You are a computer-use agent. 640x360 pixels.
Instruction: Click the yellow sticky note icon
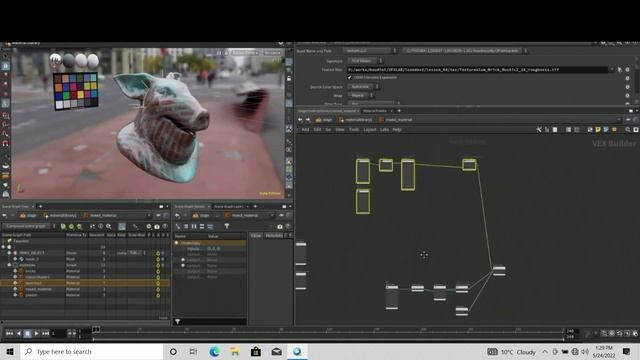pyautogui.click(x=598, y=129)
